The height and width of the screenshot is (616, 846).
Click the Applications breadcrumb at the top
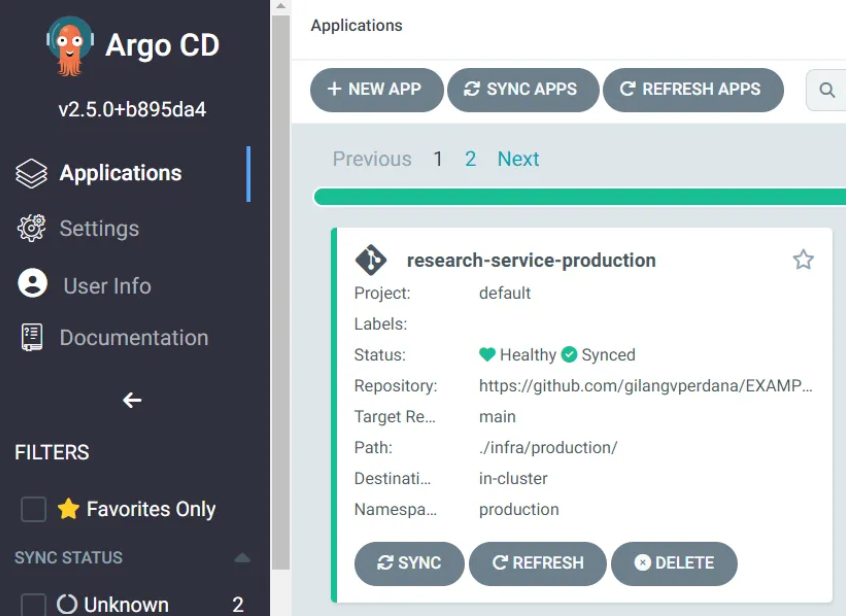coord(356,25)
